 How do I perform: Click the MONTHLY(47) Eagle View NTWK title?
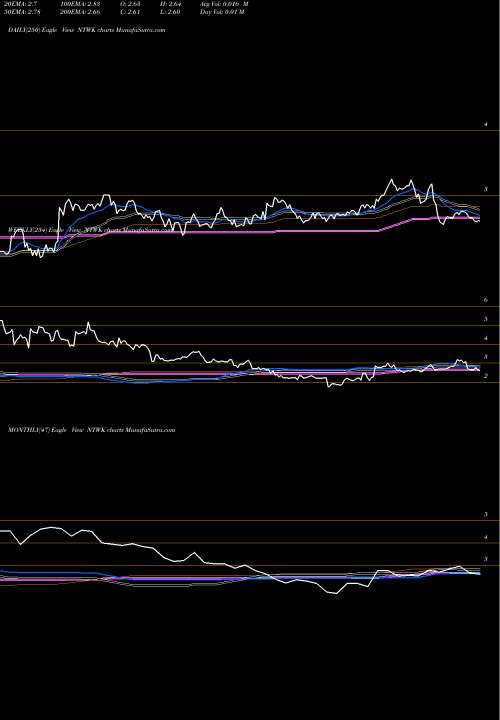click(x=92, y=430)
